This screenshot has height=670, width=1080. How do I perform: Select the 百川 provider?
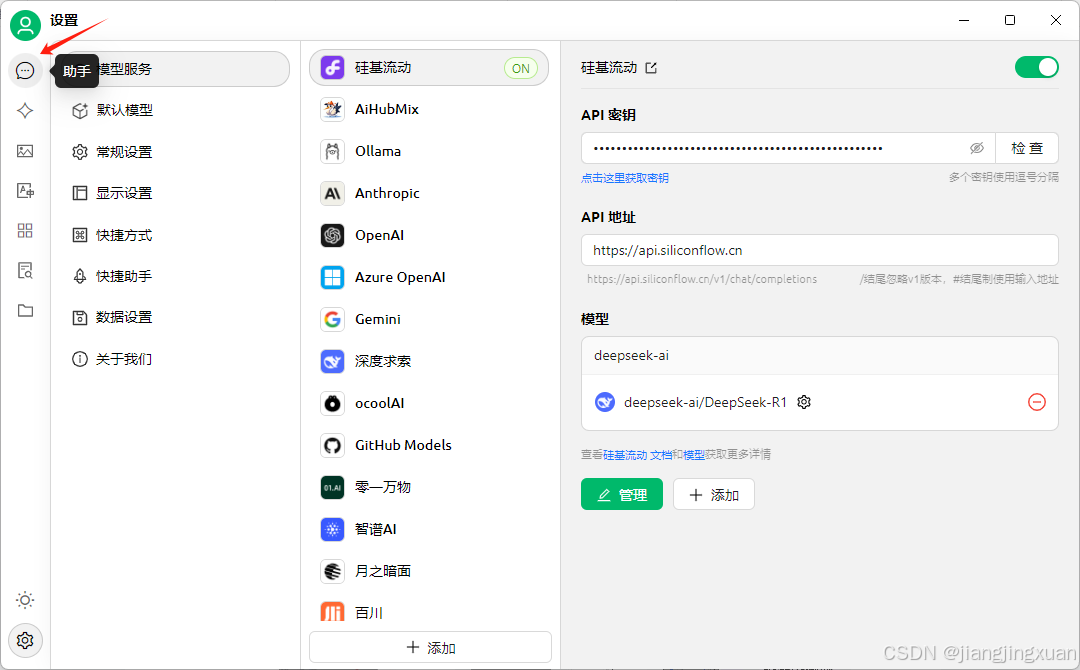click(429, 612)
